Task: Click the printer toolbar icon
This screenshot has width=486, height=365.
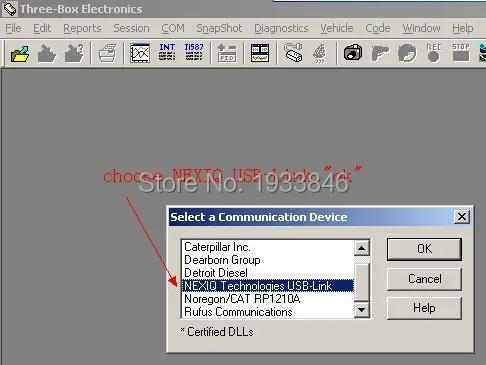Action: tap(108, 53)
